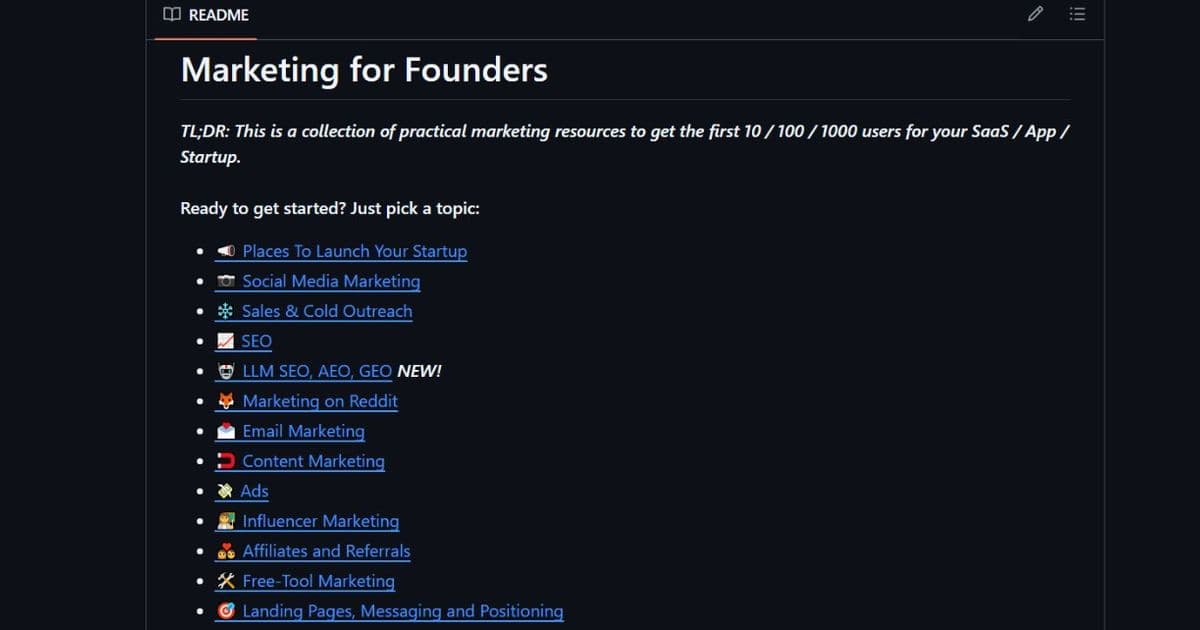Open the SEO link

click(x=255, y=341)
